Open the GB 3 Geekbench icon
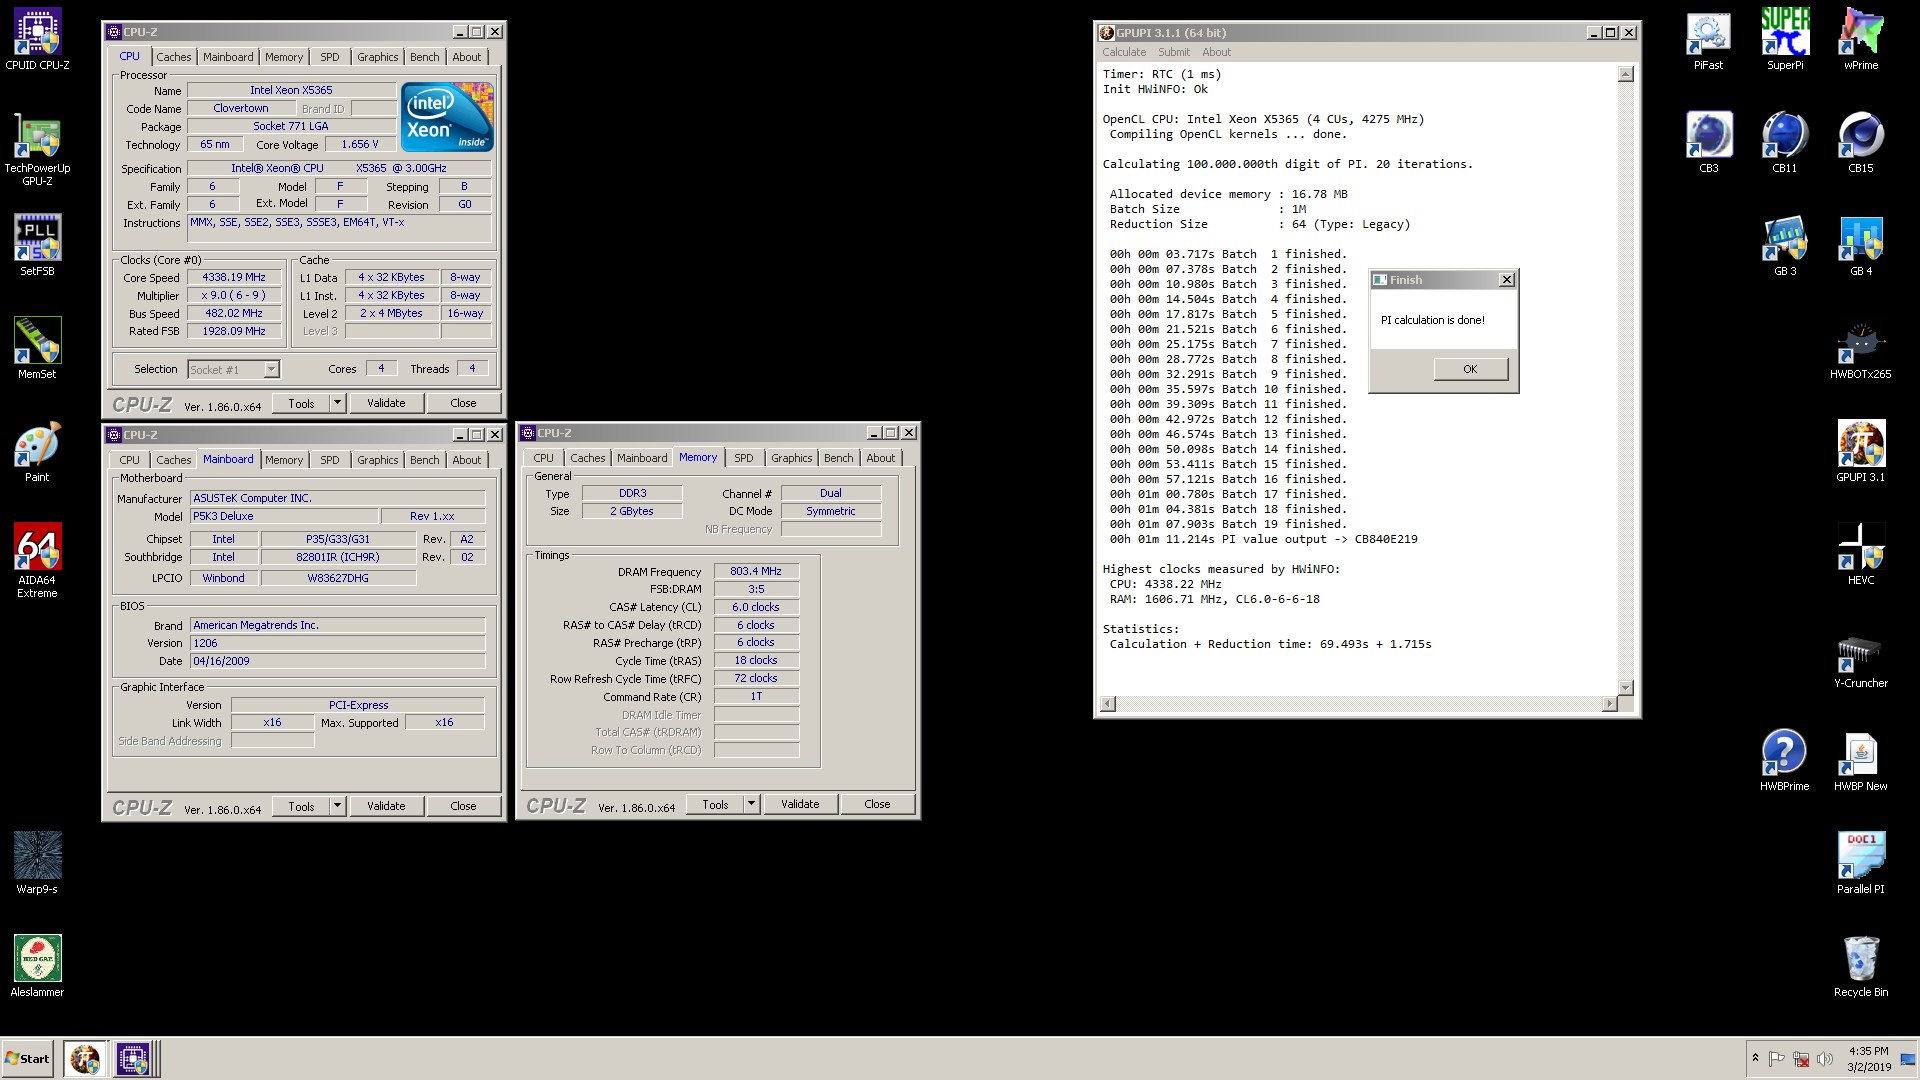1920x1080 pixels. tap(1785, 246)
